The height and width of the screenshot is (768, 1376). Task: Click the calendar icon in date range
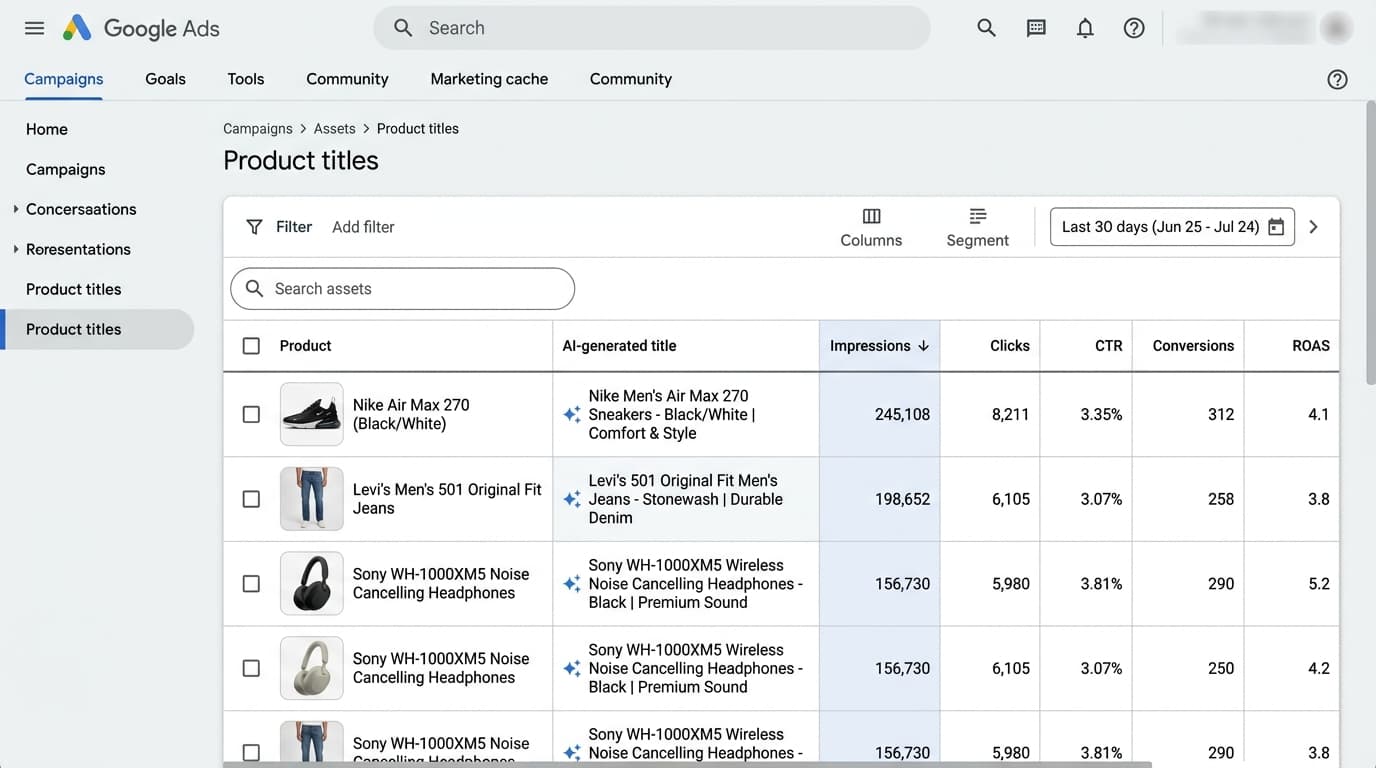1276,227
